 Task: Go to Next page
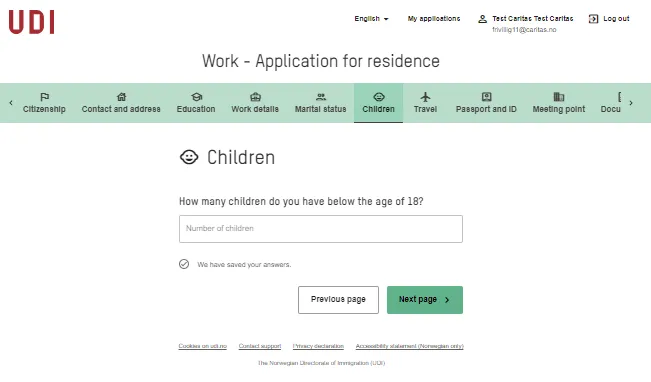(425, 300)
